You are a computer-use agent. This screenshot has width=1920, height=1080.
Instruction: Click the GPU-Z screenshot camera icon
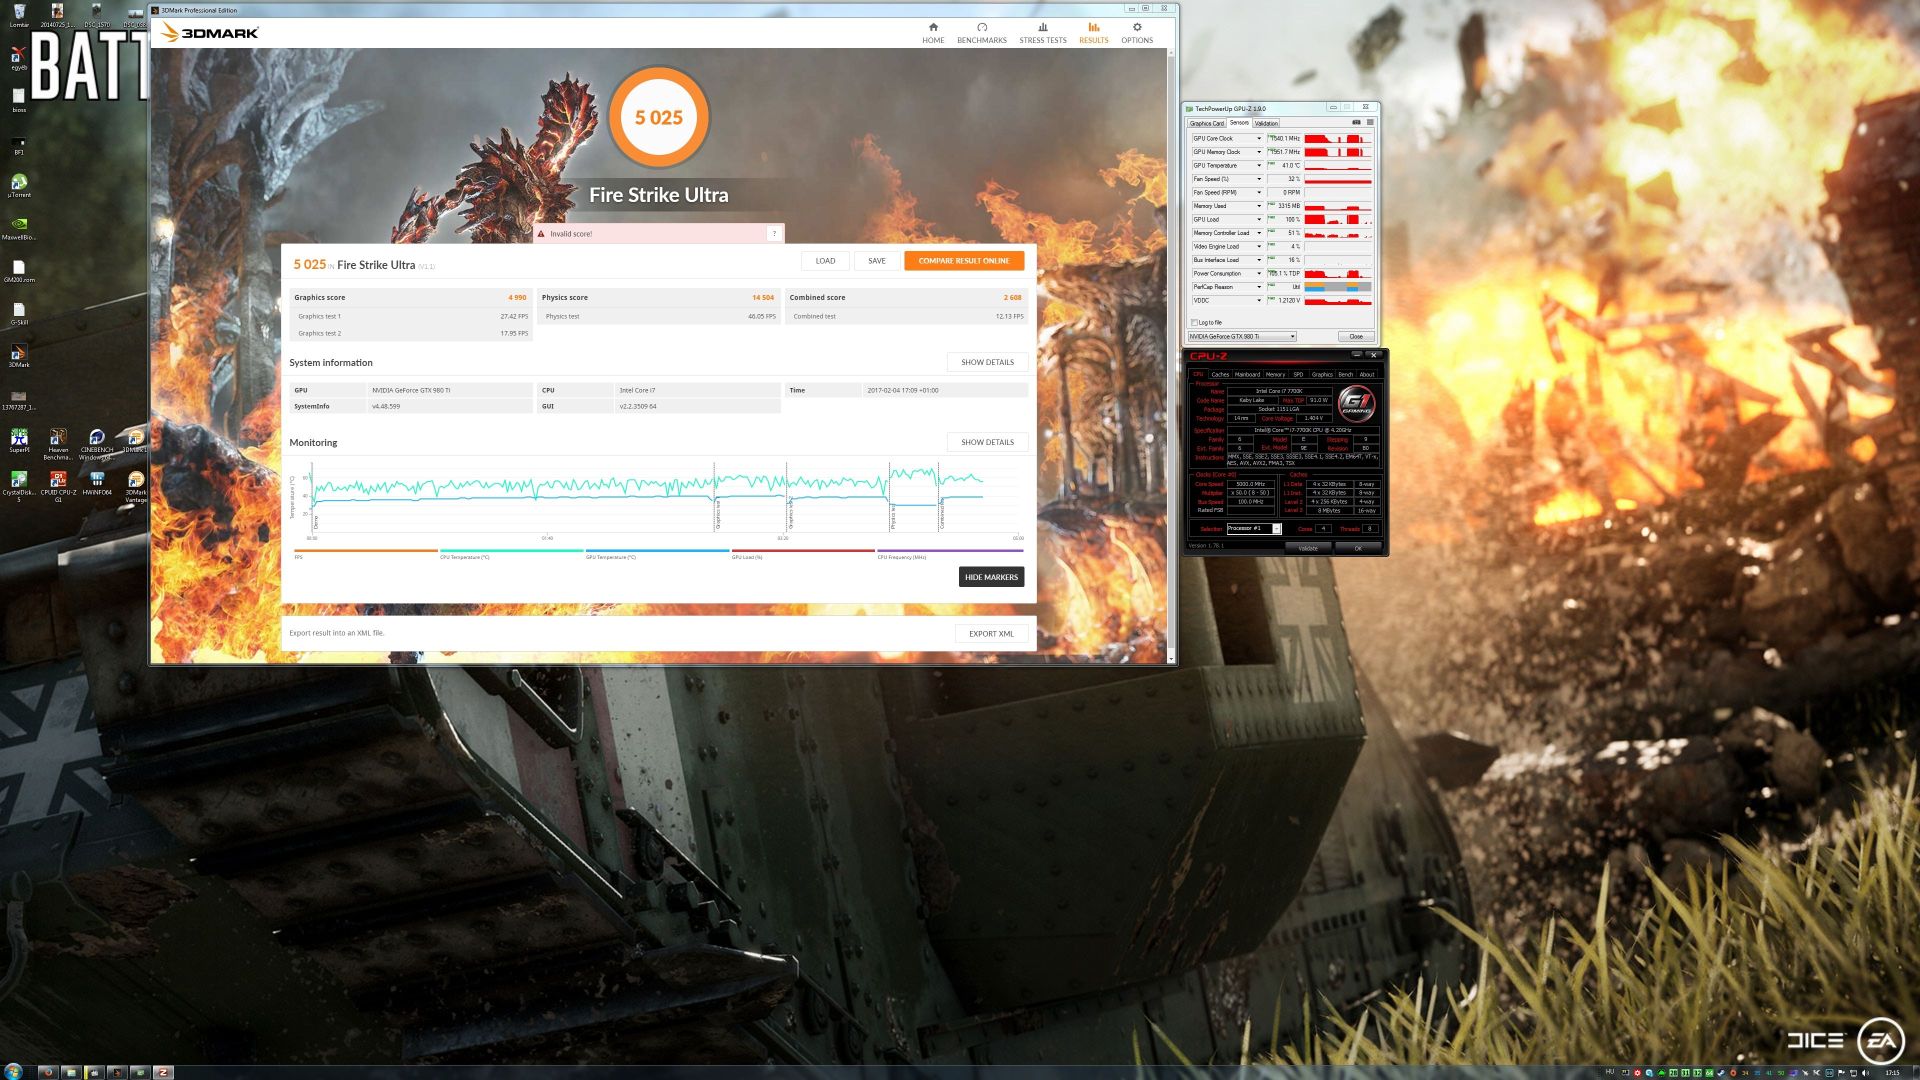point(1357,123)
